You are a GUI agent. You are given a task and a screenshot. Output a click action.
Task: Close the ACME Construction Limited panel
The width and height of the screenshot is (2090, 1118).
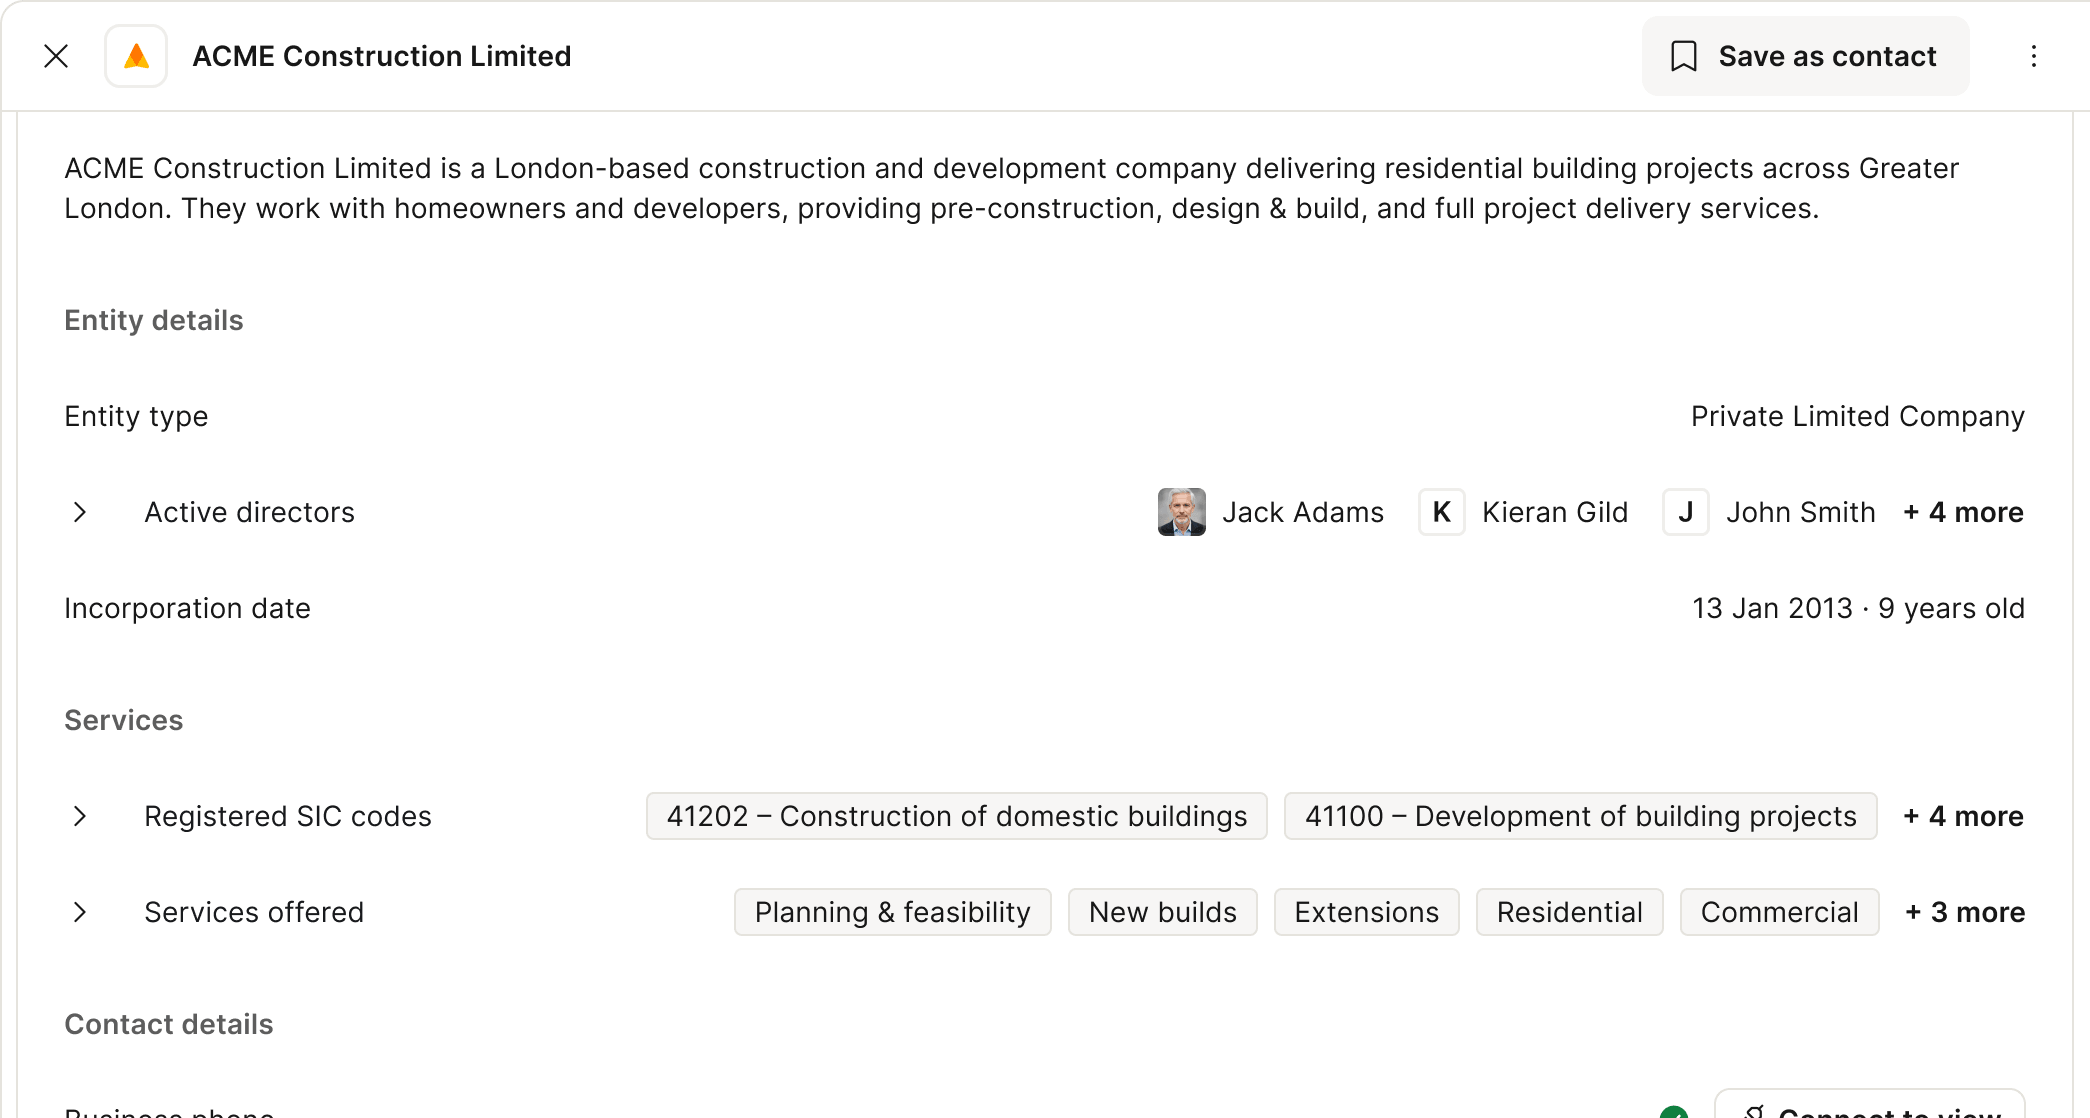pos(57,56)
